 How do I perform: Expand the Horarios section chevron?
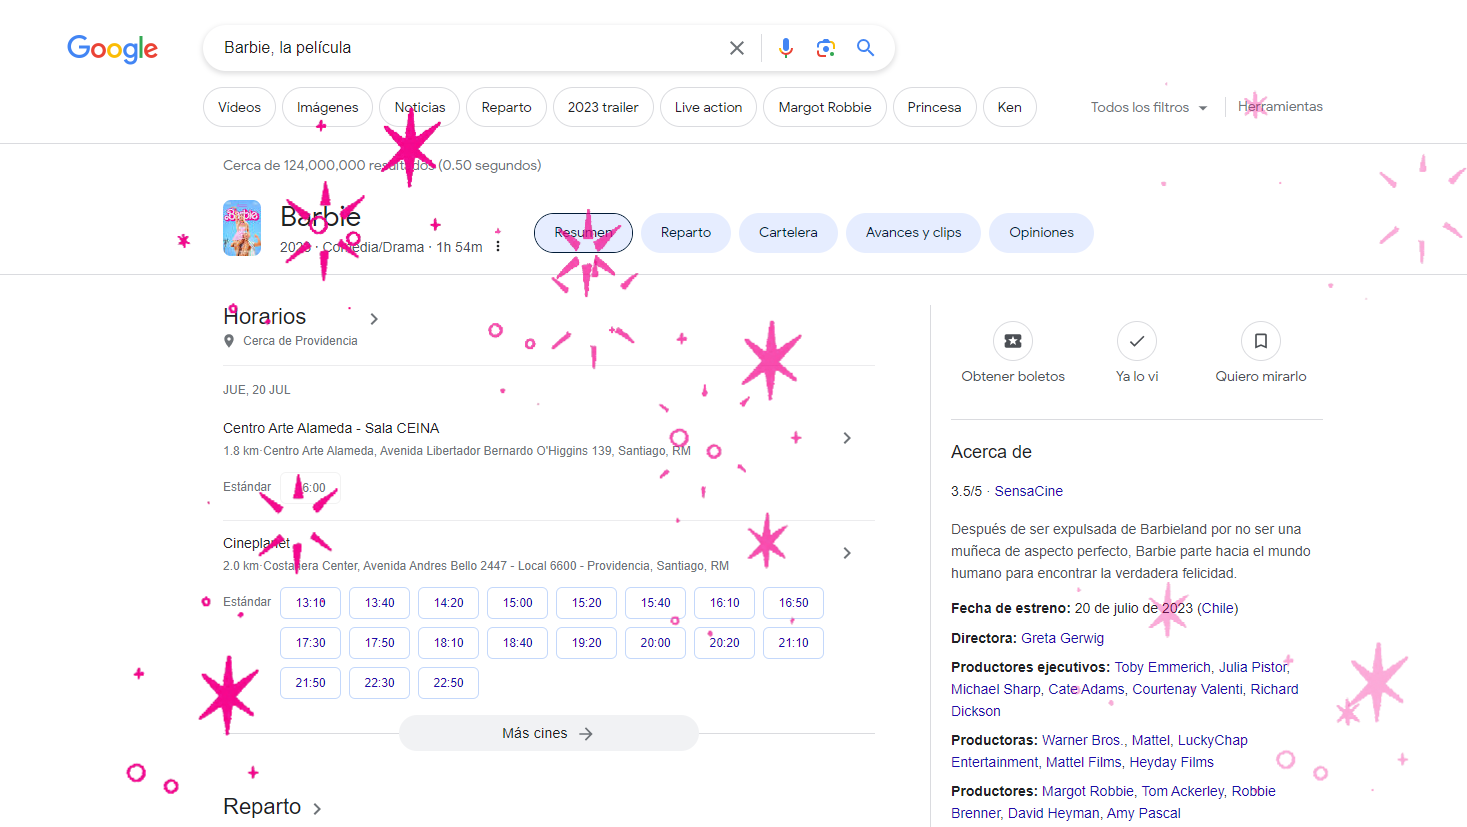374,319
